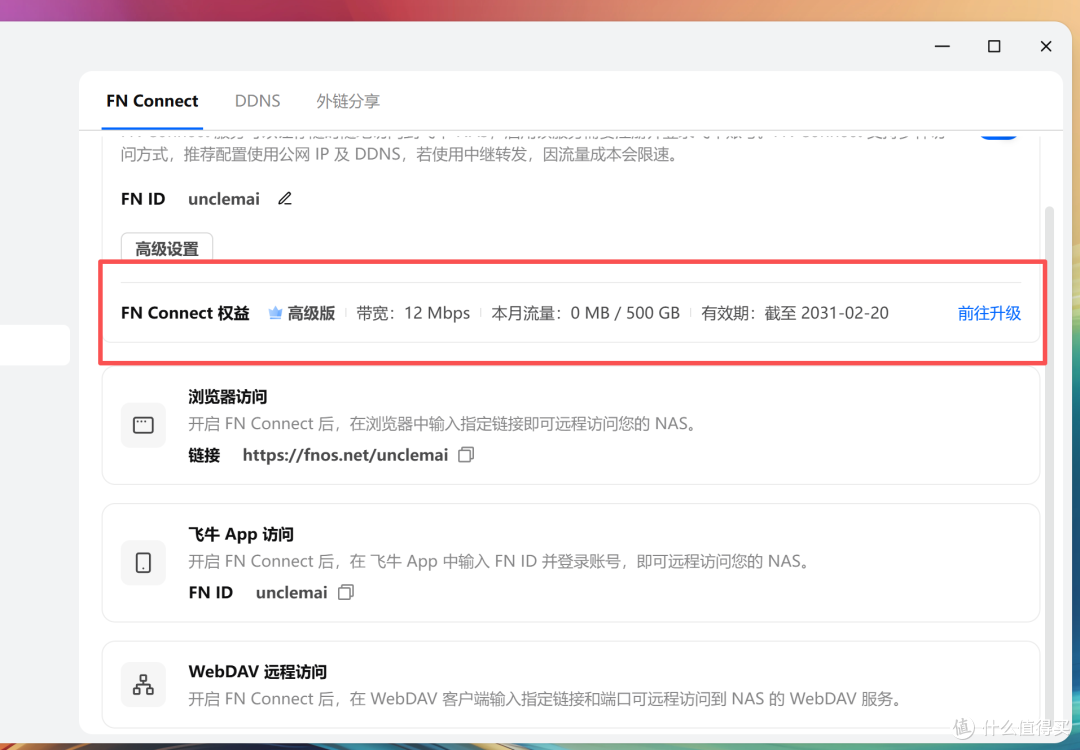Open the https://fnos.net/unclemai link text
The height and width of the screenshot is (750, 1080).
(345, 455)
